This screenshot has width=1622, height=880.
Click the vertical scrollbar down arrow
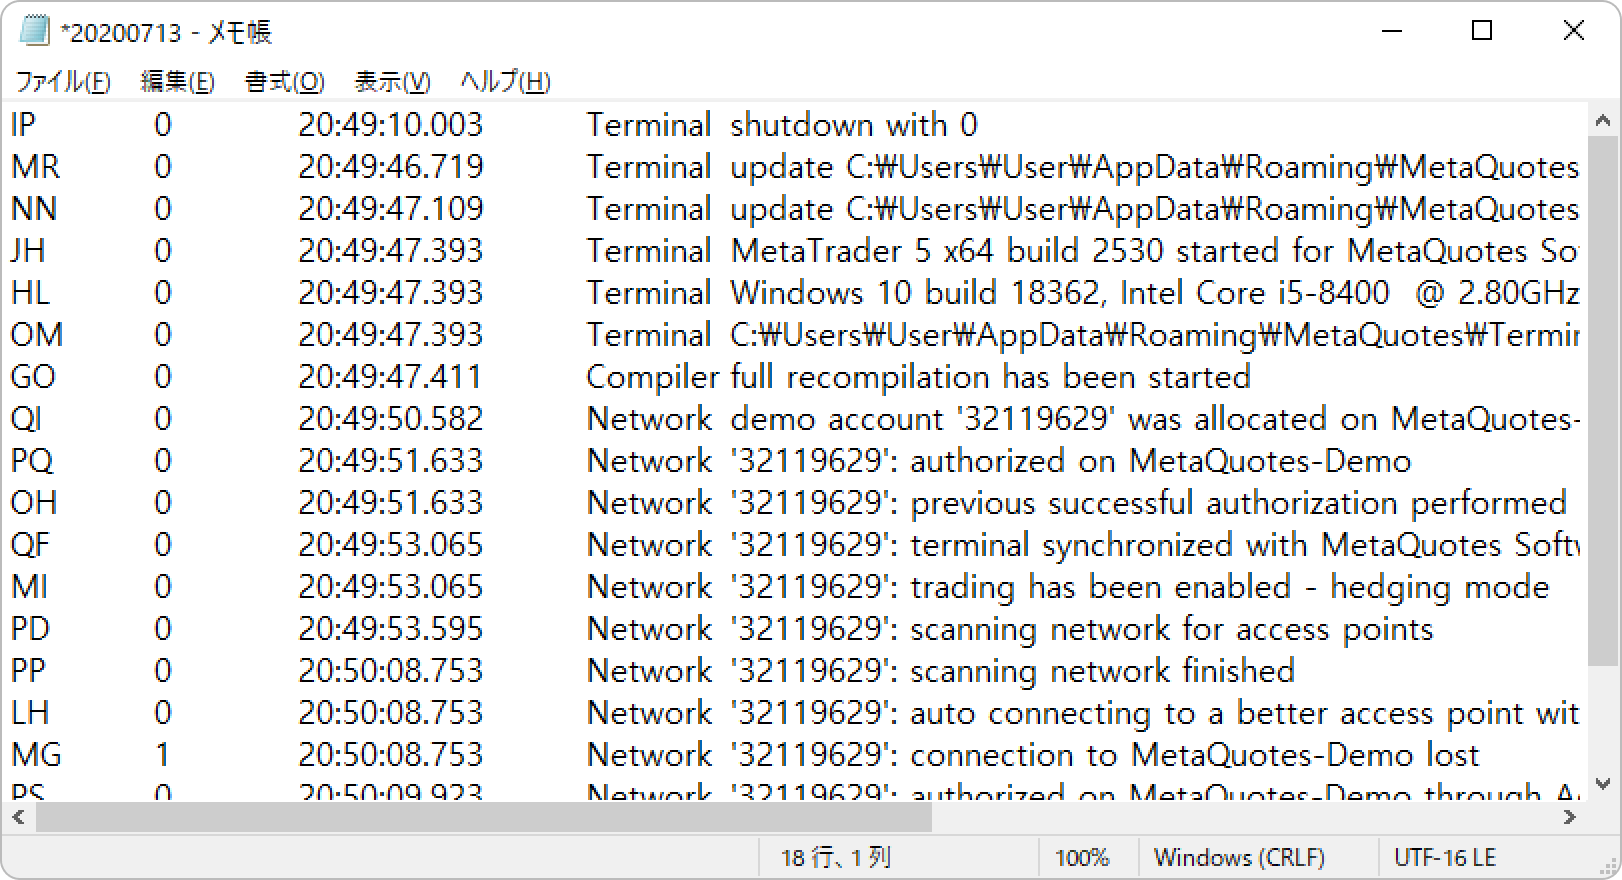pos(1603,784)
